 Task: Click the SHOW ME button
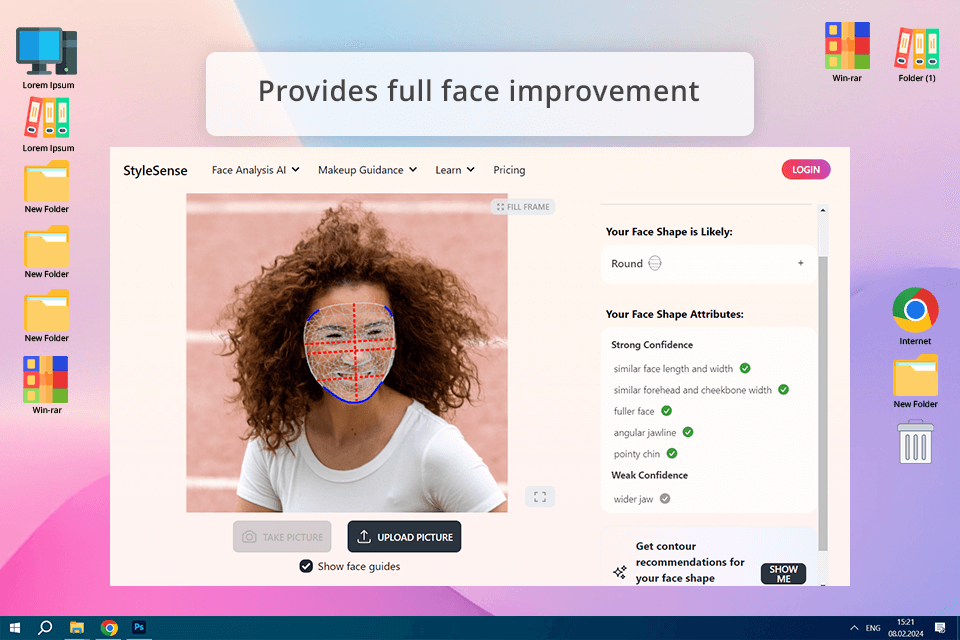click(783, 574)
